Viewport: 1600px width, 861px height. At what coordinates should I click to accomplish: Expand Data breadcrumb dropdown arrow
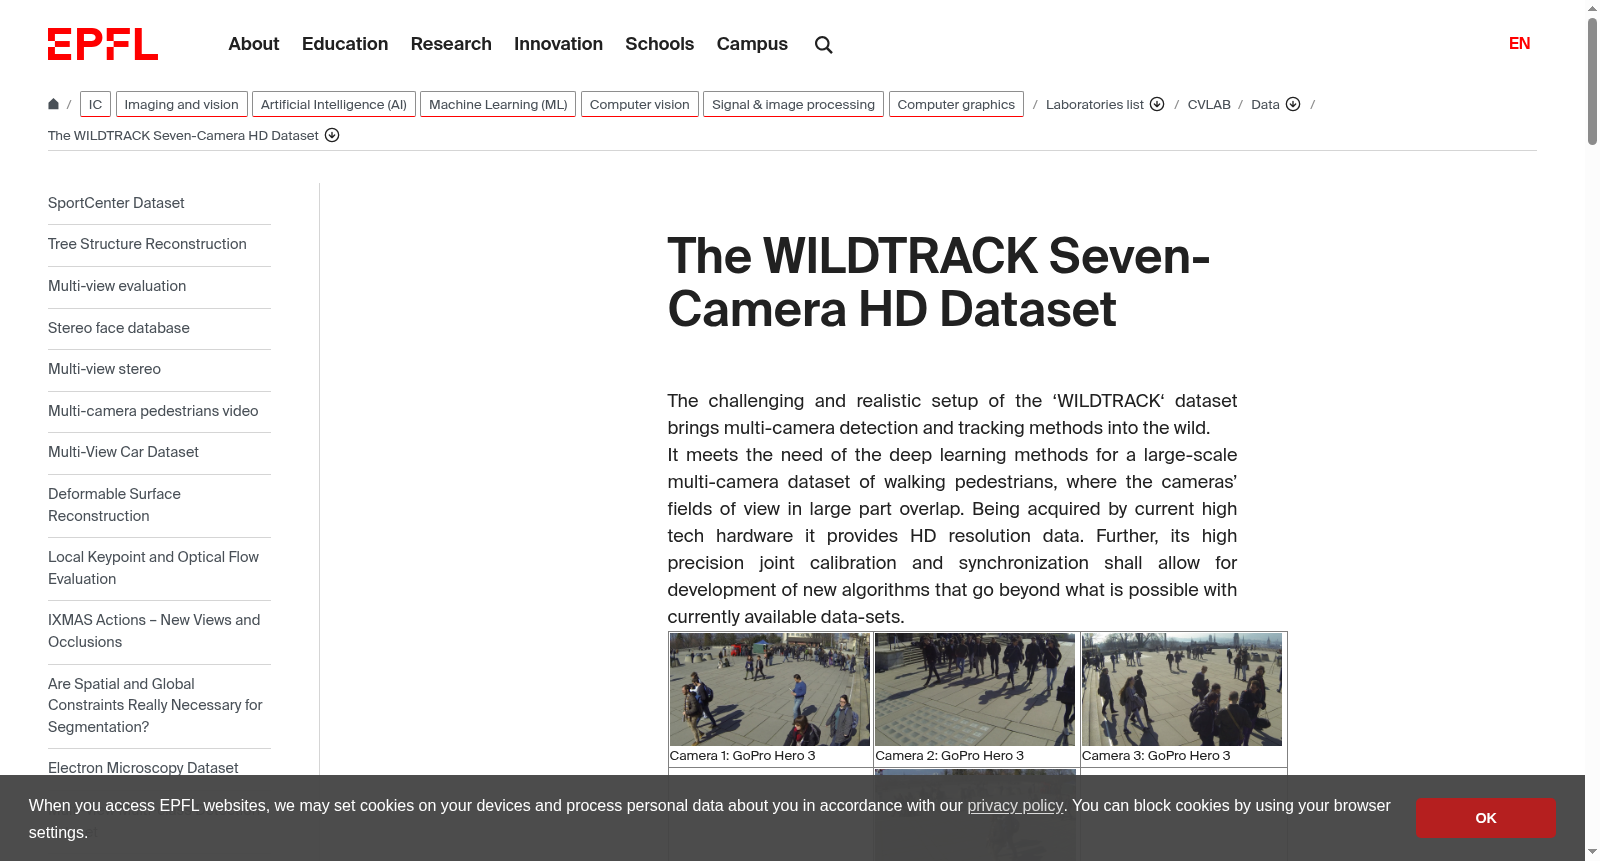coord(1293,104)
